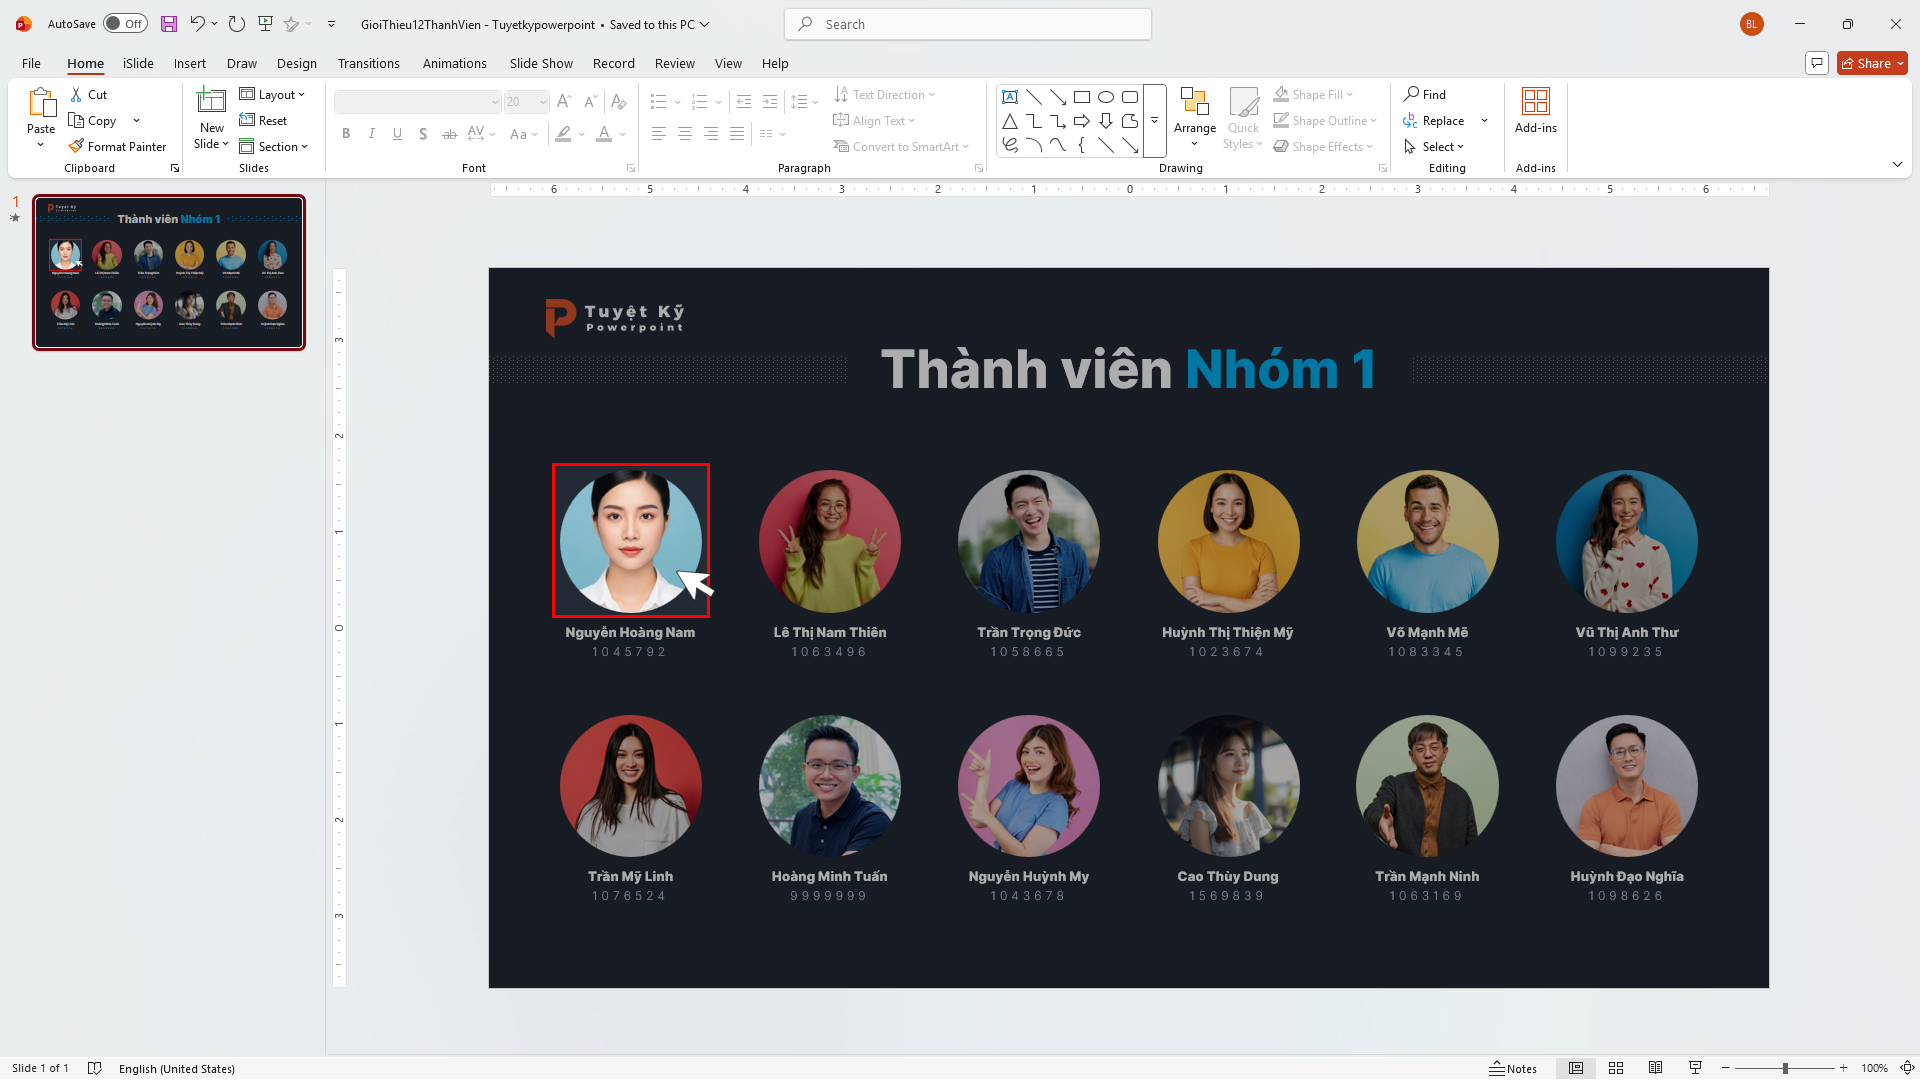Image resolution: width=1920 pixels, height=1080 pixels.
Task: Switch to the Transitions ribbon tab
Action: click(x=368, y=63)
